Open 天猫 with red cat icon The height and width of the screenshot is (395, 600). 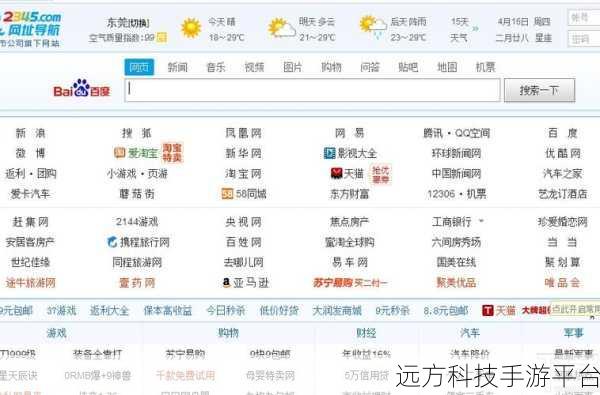(347, 174)
